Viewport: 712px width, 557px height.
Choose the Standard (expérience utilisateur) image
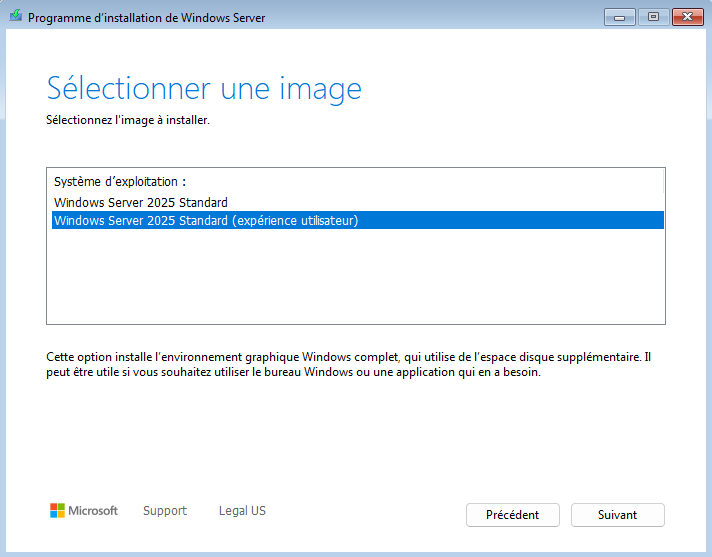click(206, 221)
